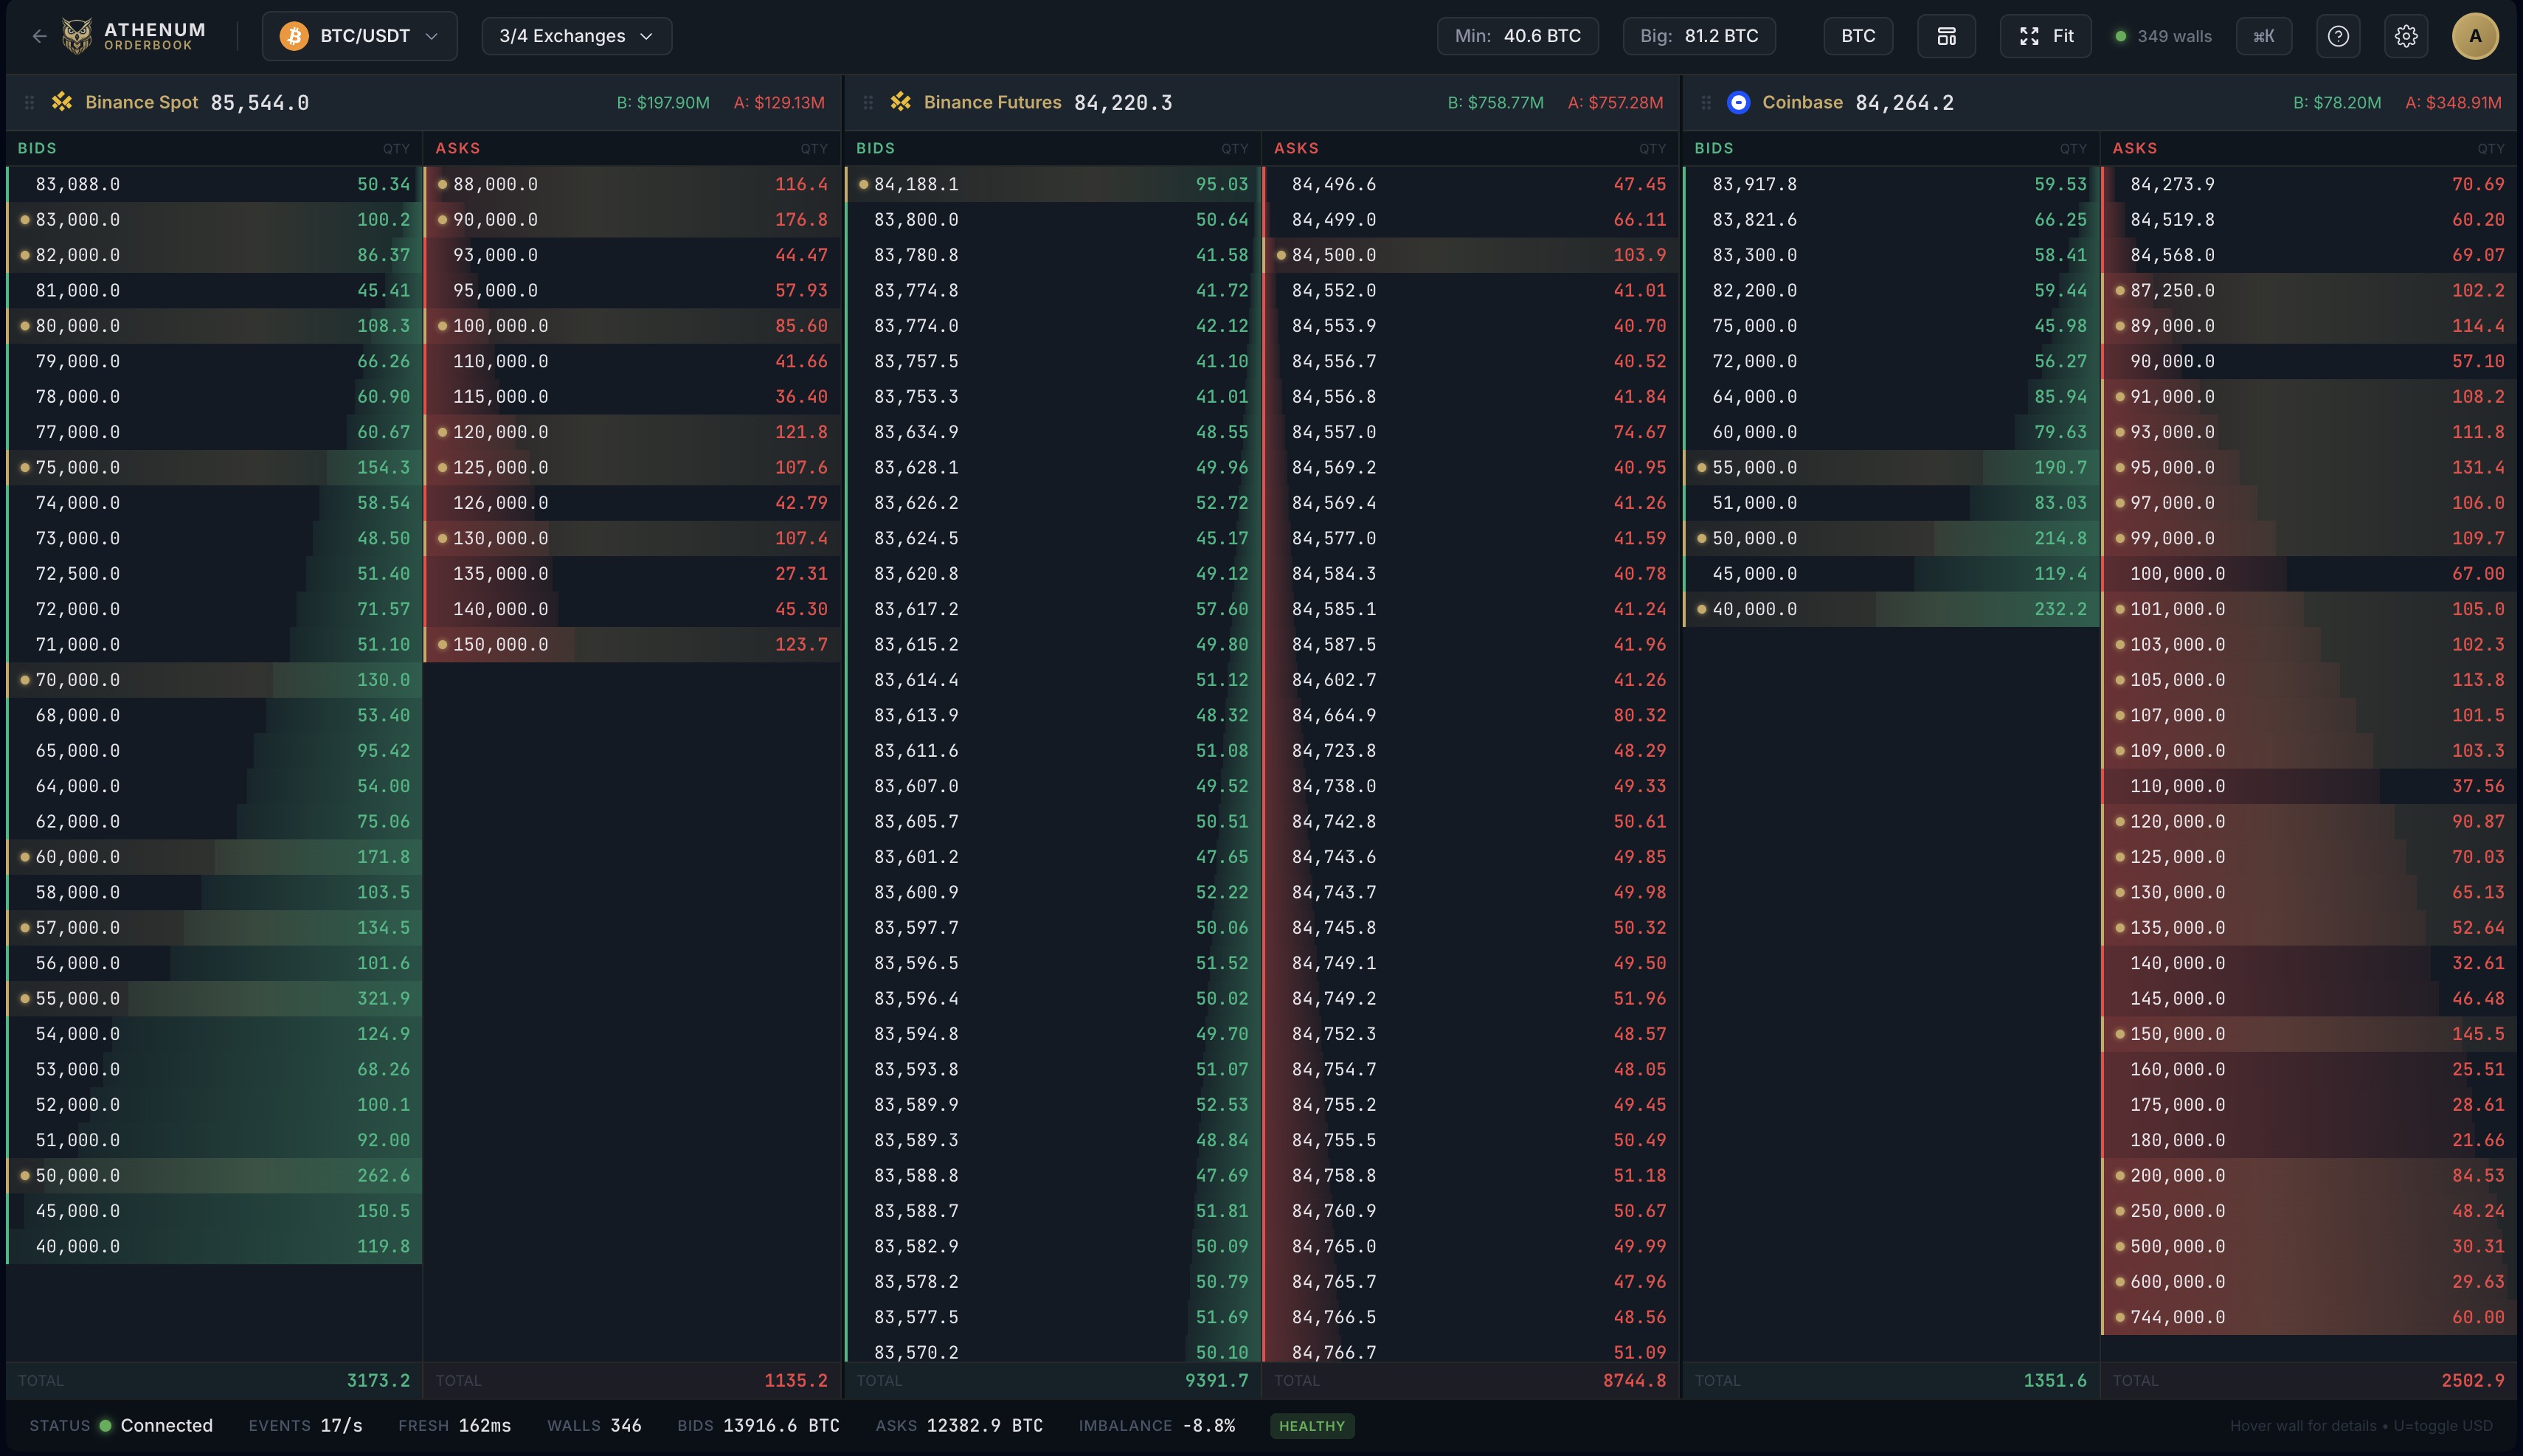Click Binance Spot bids total 3173.2
The width and height of the screenshot is (2523, 1456).
(x=378, y=1381)
